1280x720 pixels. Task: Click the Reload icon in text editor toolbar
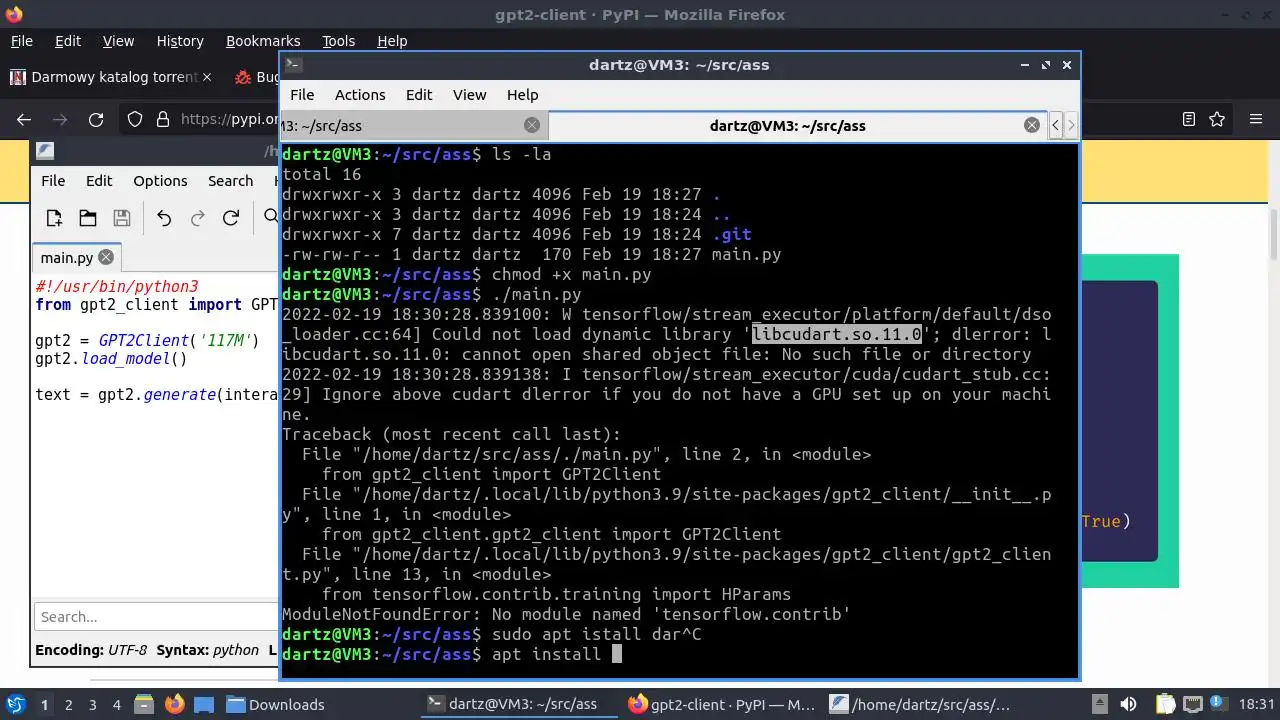[x=230, y=218]
